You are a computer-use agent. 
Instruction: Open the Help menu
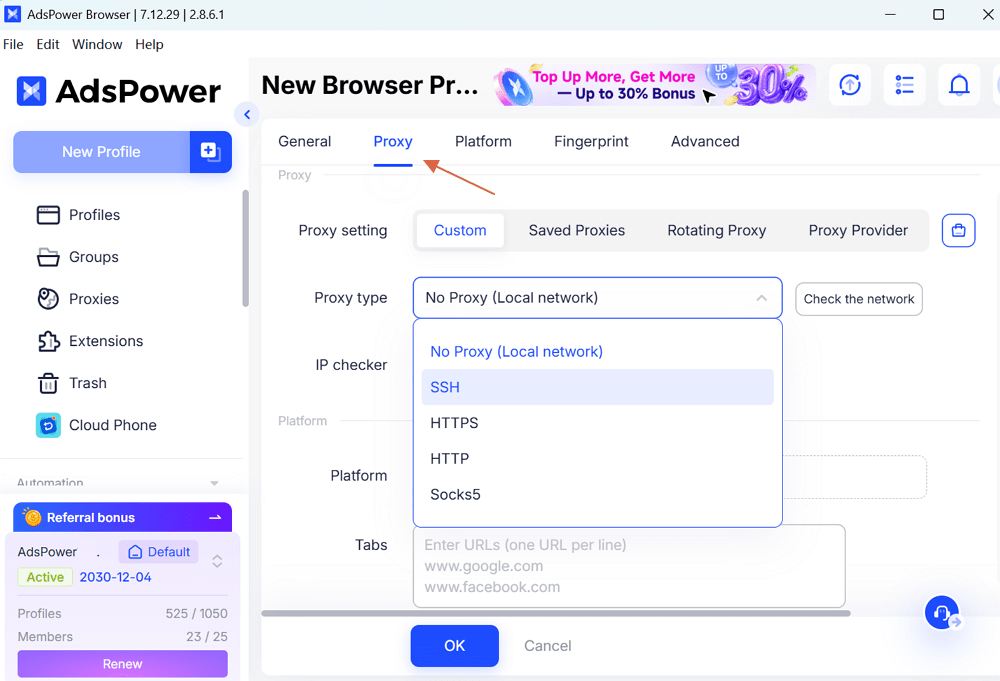pyautogui.click(x=149, y=45)
